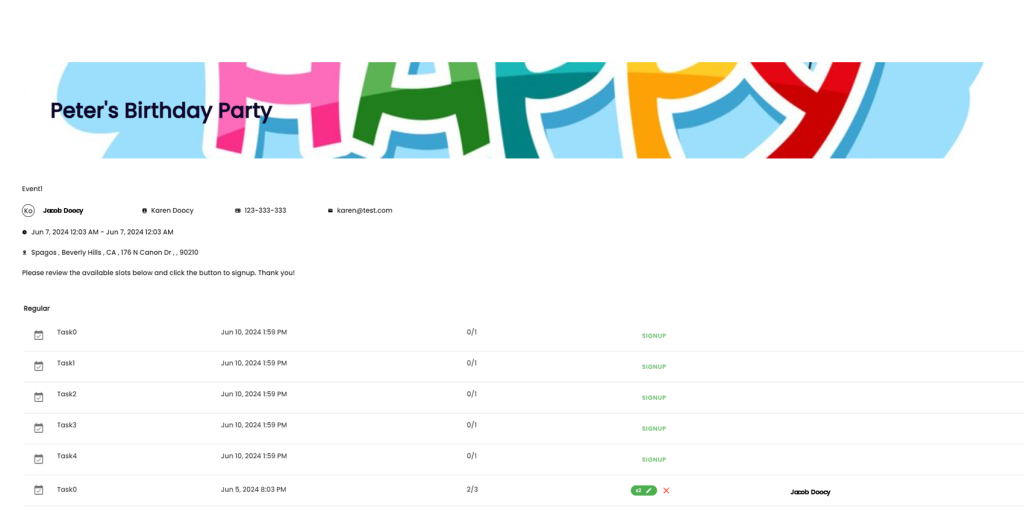
Task: Open the karen@test.com email link
Action: tap(364, 211)
